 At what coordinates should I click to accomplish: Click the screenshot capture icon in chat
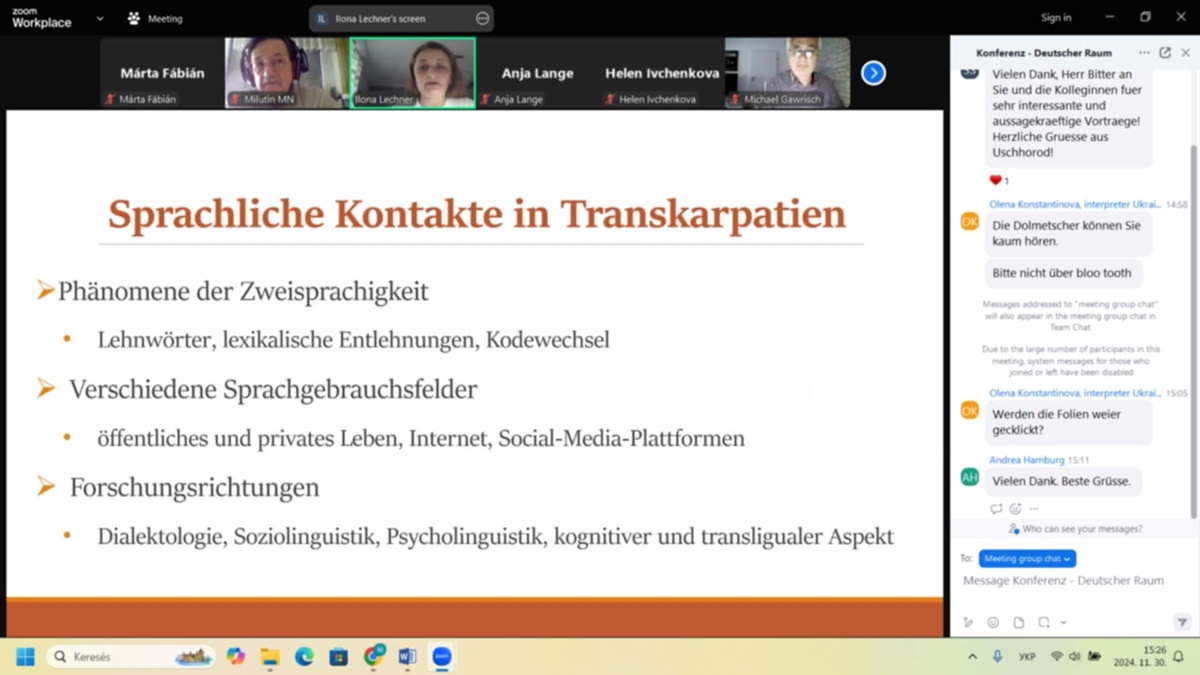pos(1043,622)
